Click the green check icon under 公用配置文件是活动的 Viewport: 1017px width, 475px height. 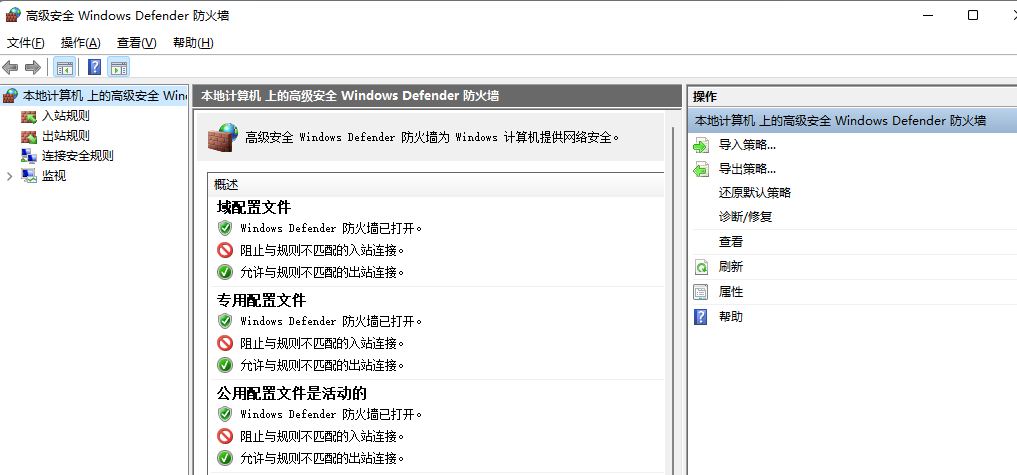[225, 457]
